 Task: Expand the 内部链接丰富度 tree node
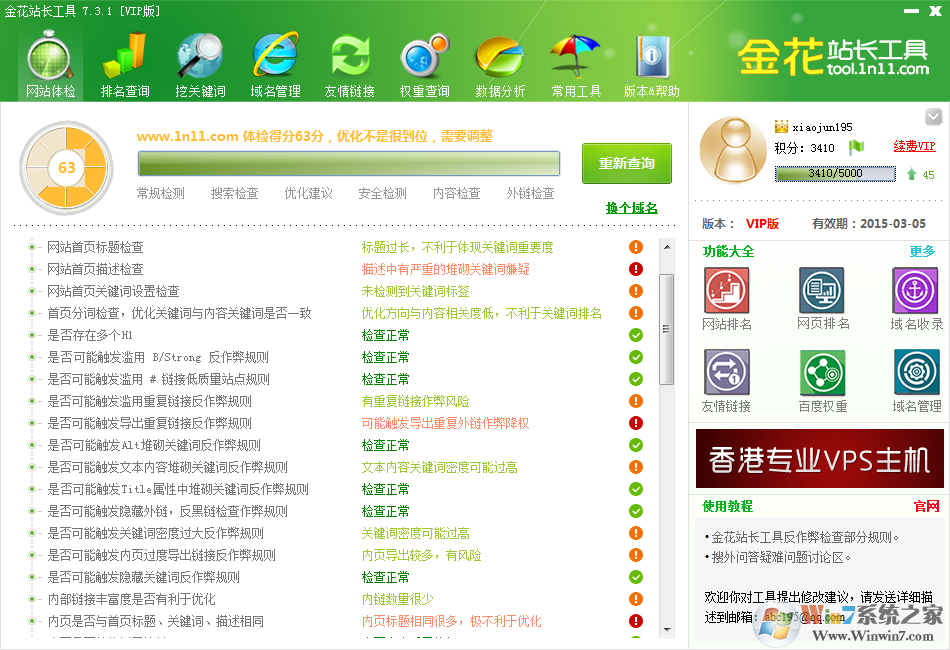[32, 599]
